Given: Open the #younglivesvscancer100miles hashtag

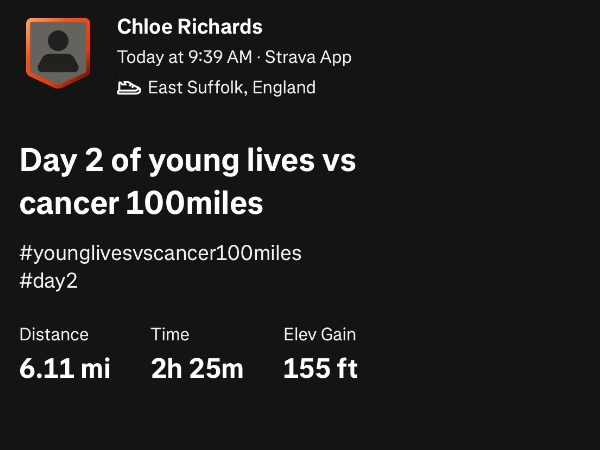Looking at the screenshot, I should (160, 253).
